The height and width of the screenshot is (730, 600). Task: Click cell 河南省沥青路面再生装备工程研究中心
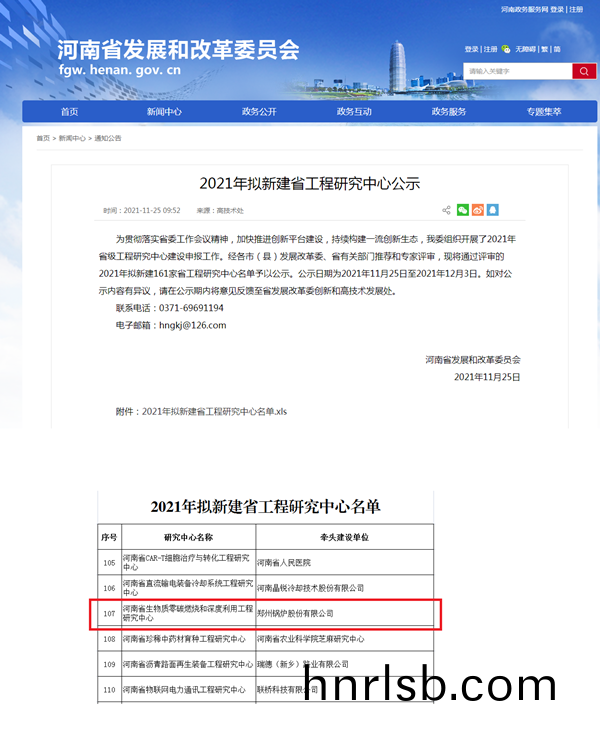click(x=188, y=664)
